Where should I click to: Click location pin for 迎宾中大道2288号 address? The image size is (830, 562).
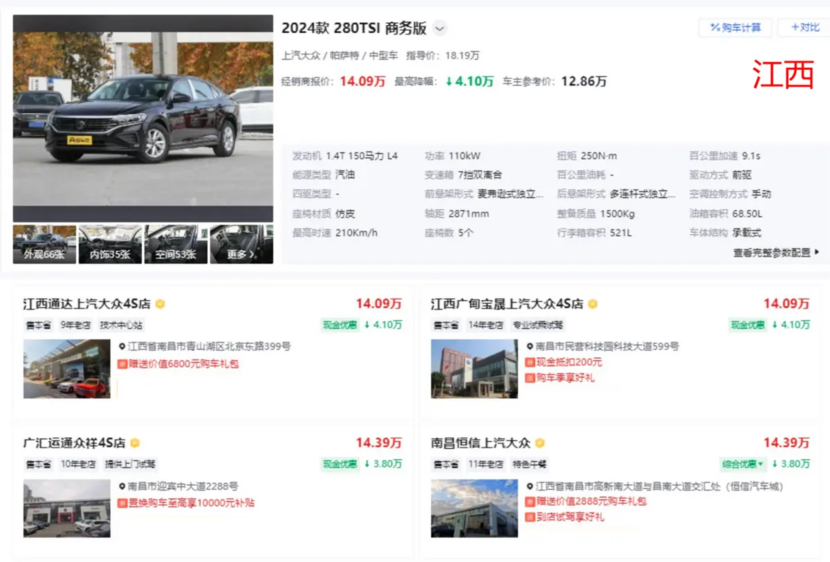pos(122,486)
